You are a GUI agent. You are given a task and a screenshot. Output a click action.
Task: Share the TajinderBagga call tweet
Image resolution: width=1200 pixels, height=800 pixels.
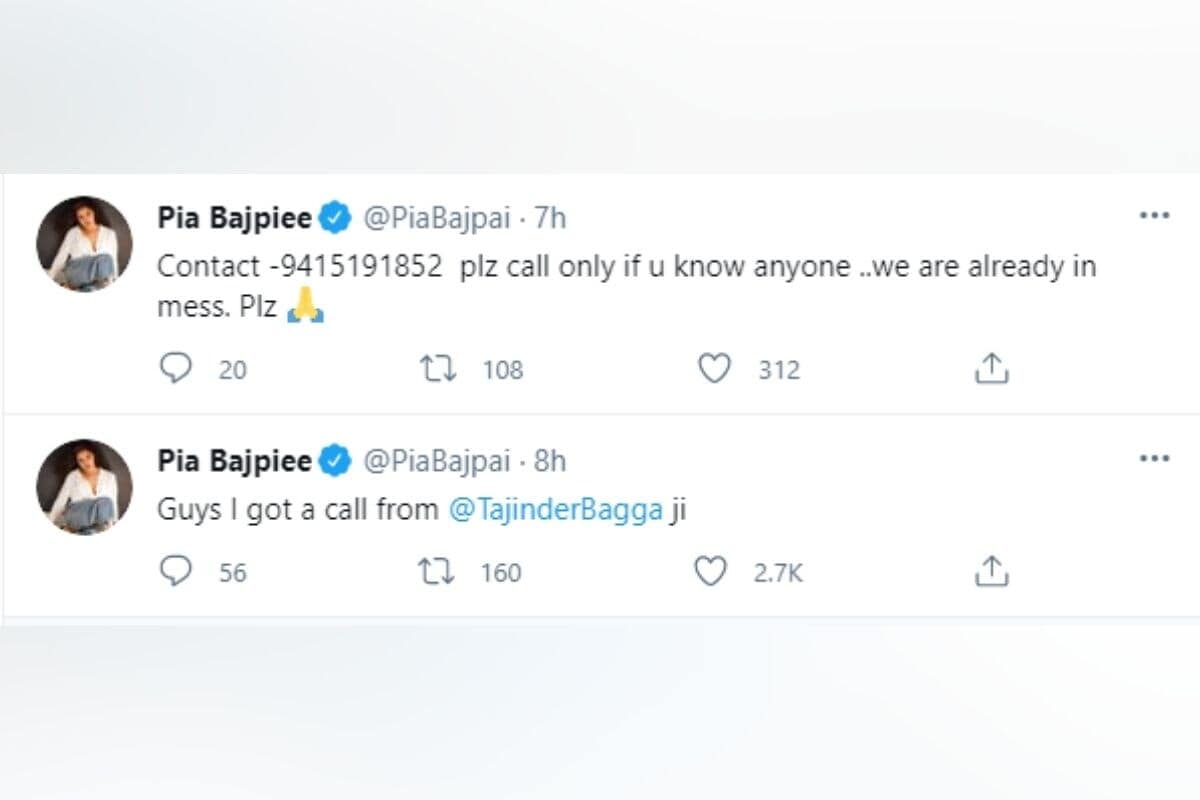click(x=991, y=572)
